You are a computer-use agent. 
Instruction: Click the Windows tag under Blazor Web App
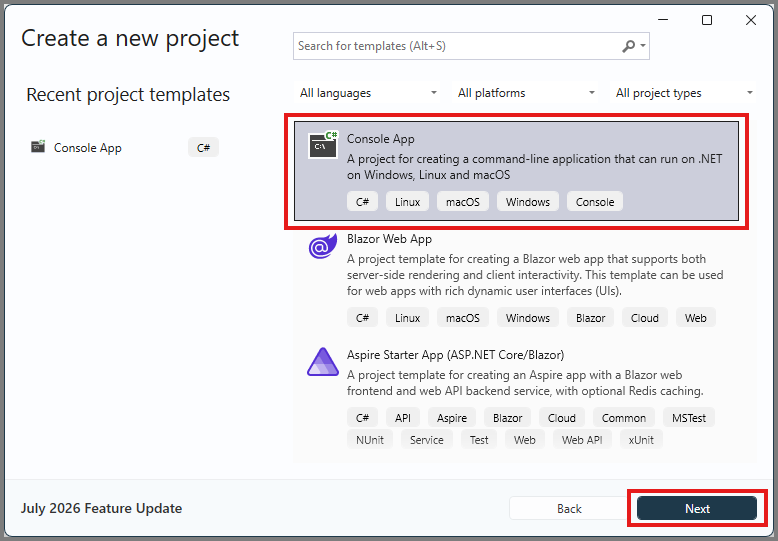[527, 318]
